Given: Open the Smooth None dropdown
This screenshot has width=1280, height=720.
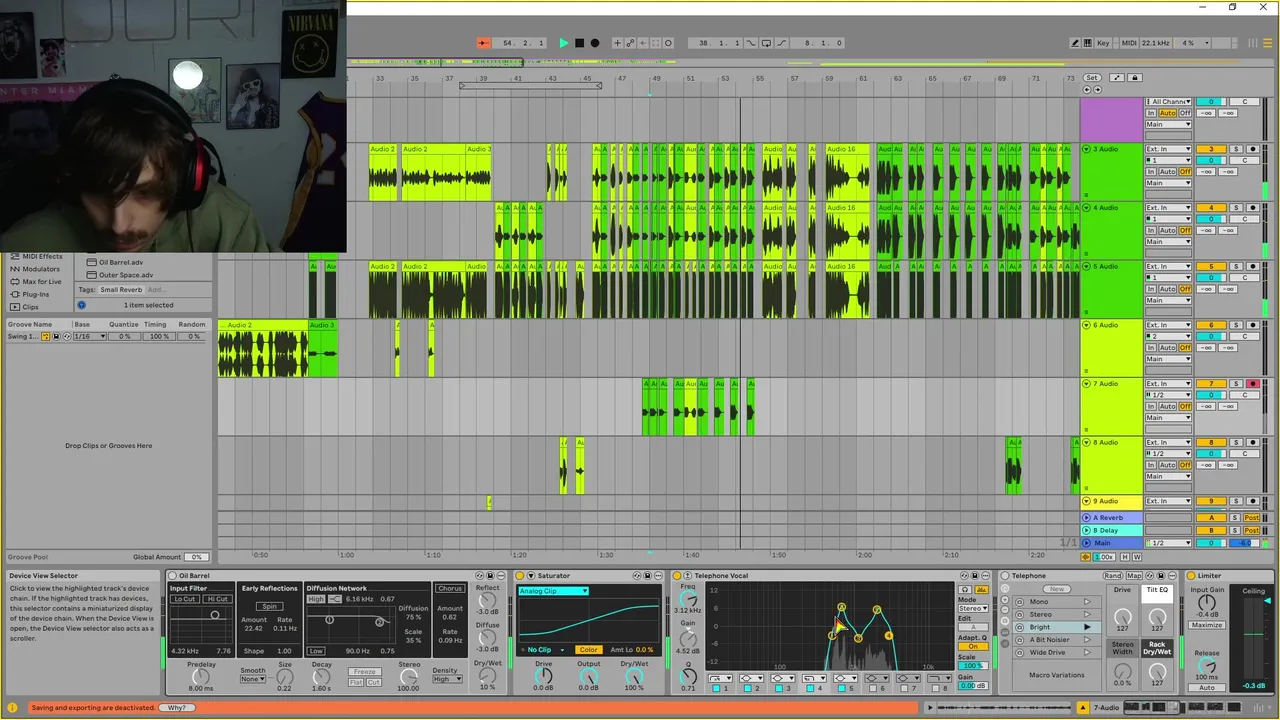Looking at the screenshot, I should pos(253,679).
